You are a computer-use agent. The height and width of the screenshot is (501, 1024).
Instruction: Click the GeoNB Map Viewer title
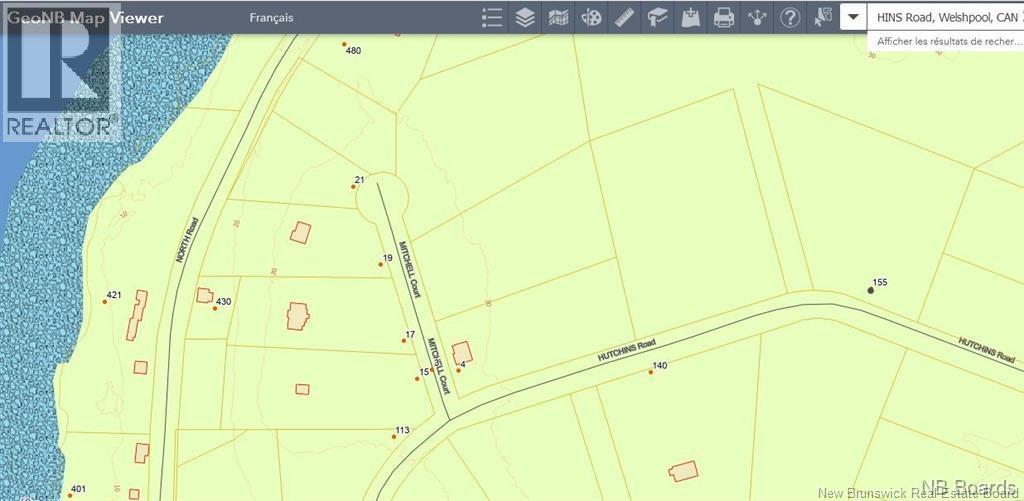pos(85,17)
